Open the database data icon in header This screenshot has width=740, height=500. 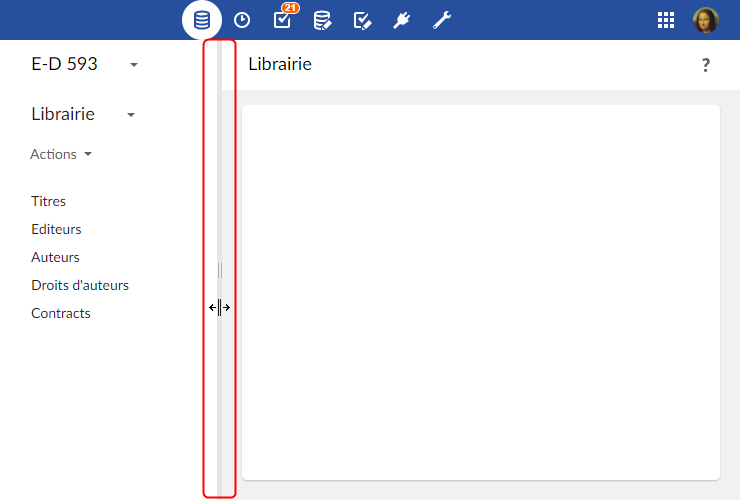pyautogui.click(x=202, y=20)
